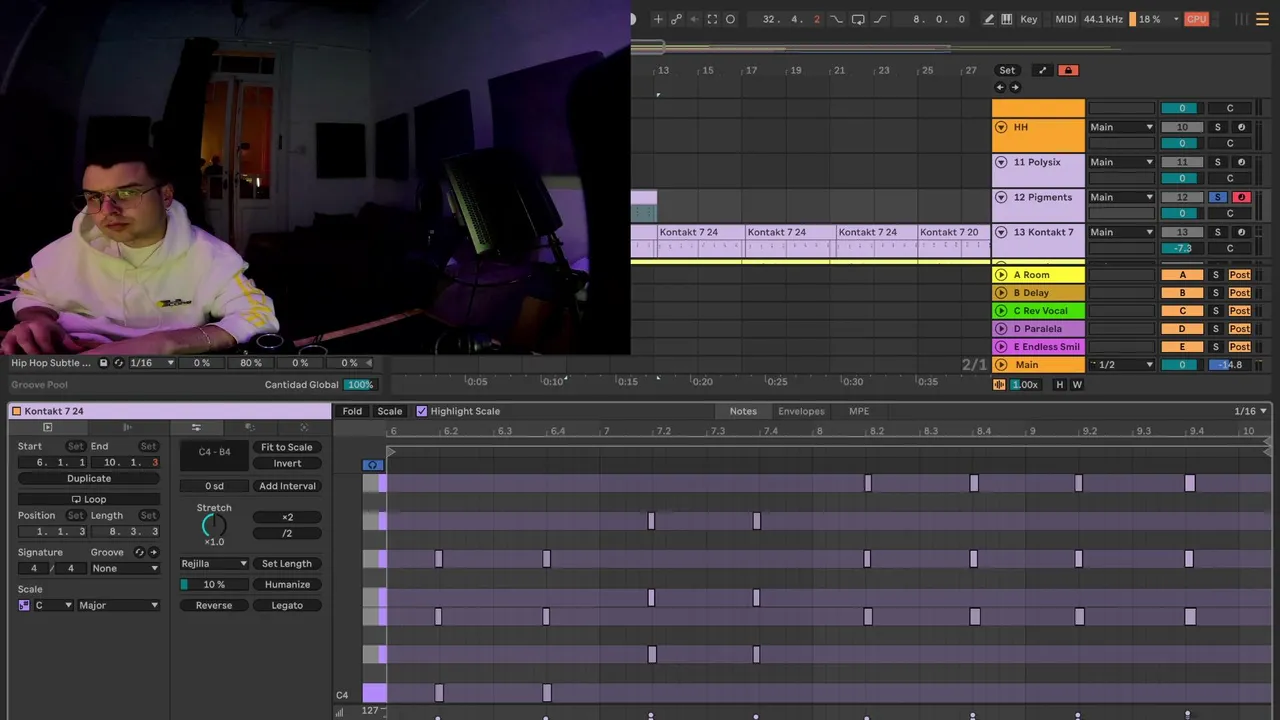
Task: Disarm the 12 Pigments record button
Action: click(1241, 197)
